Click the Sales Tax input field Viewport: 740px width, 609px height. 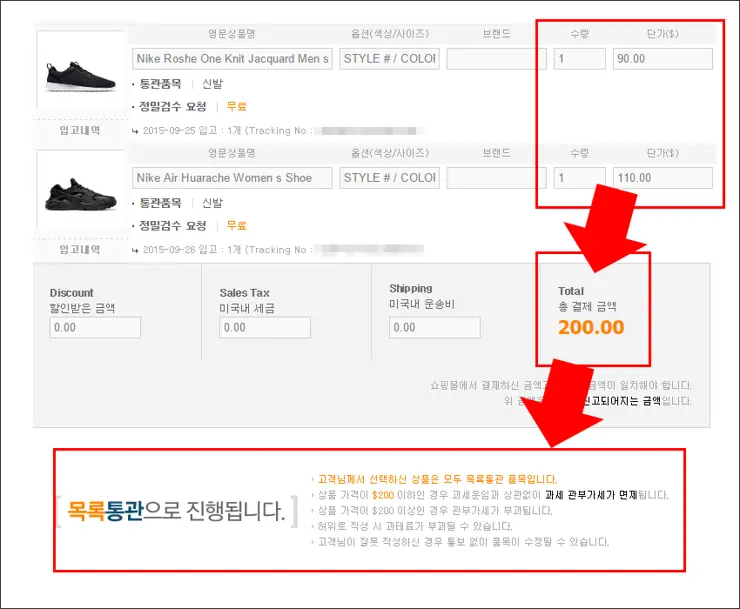tap(265, 327)
